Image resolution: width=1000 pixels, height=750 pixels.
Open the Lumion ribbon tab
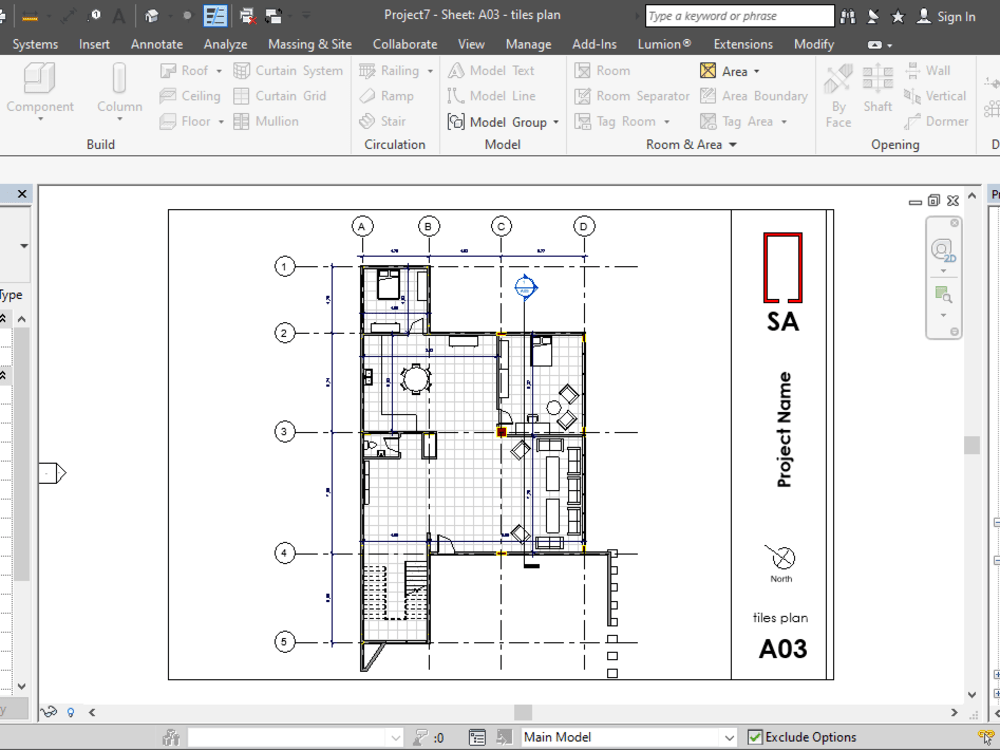pos(665,44)
